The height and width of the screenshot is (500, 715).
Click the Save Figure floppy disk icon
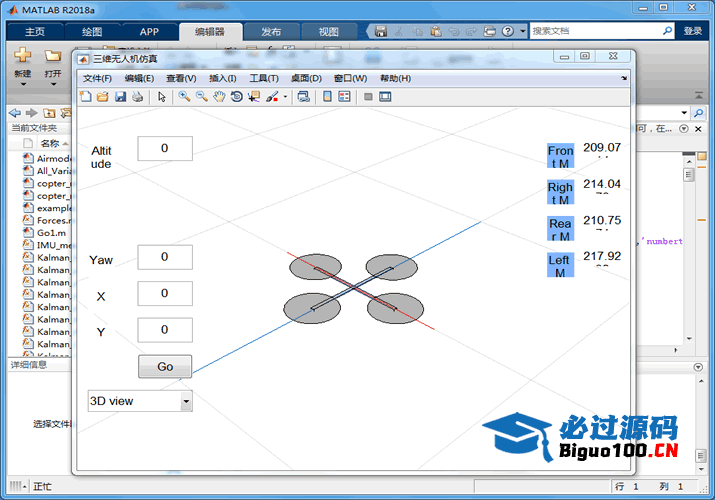(x=120, y=97)
